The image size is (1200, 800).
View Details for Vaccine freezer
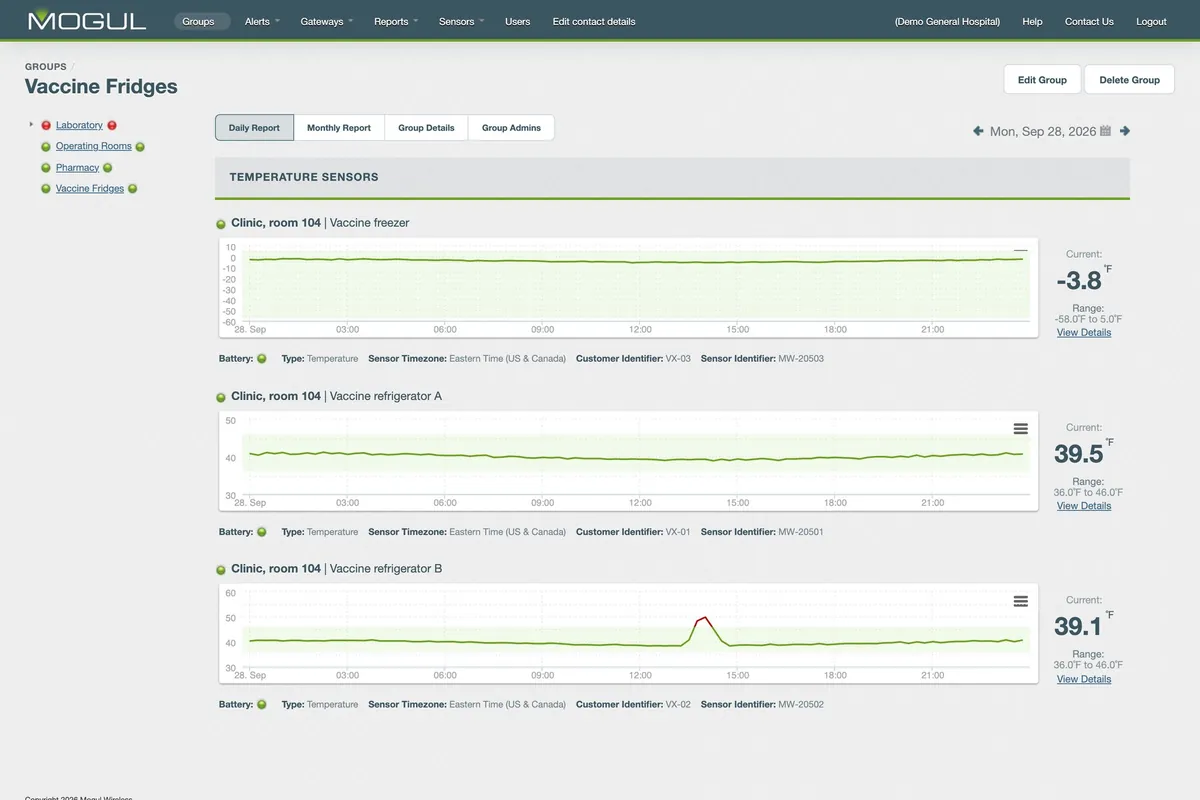point(1084,332)
